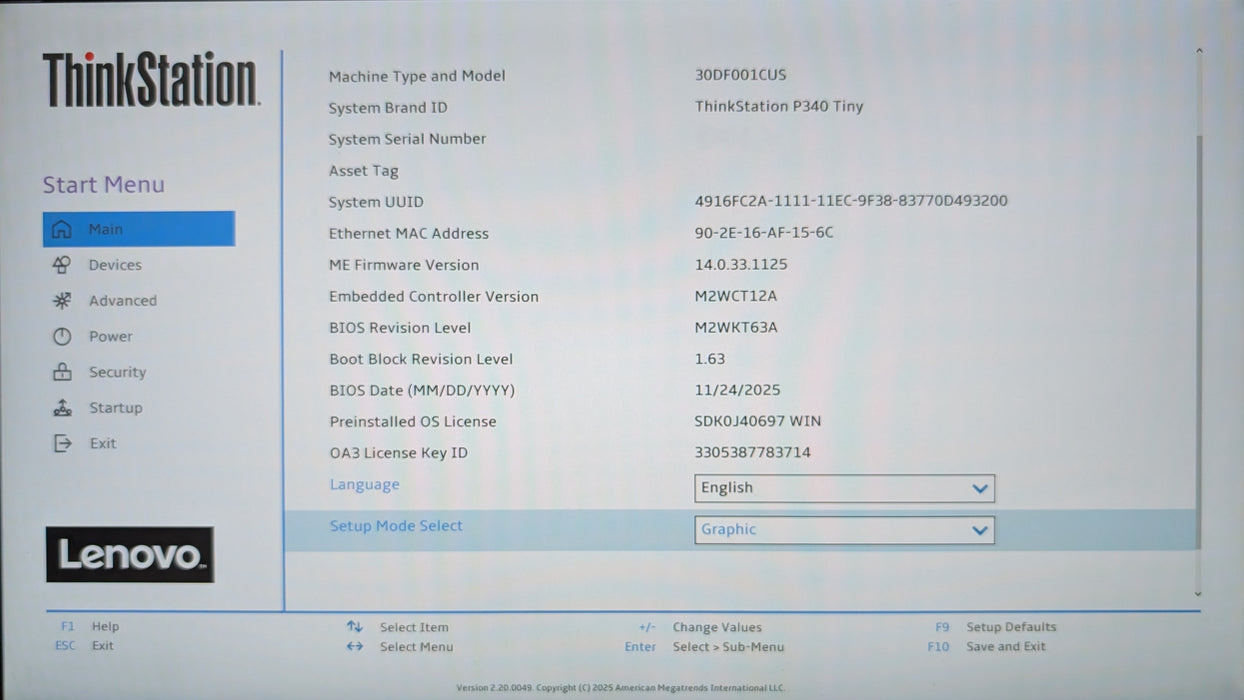1244x700 pixels.
Task: Click the Security padlock icon
Action: 62,372
